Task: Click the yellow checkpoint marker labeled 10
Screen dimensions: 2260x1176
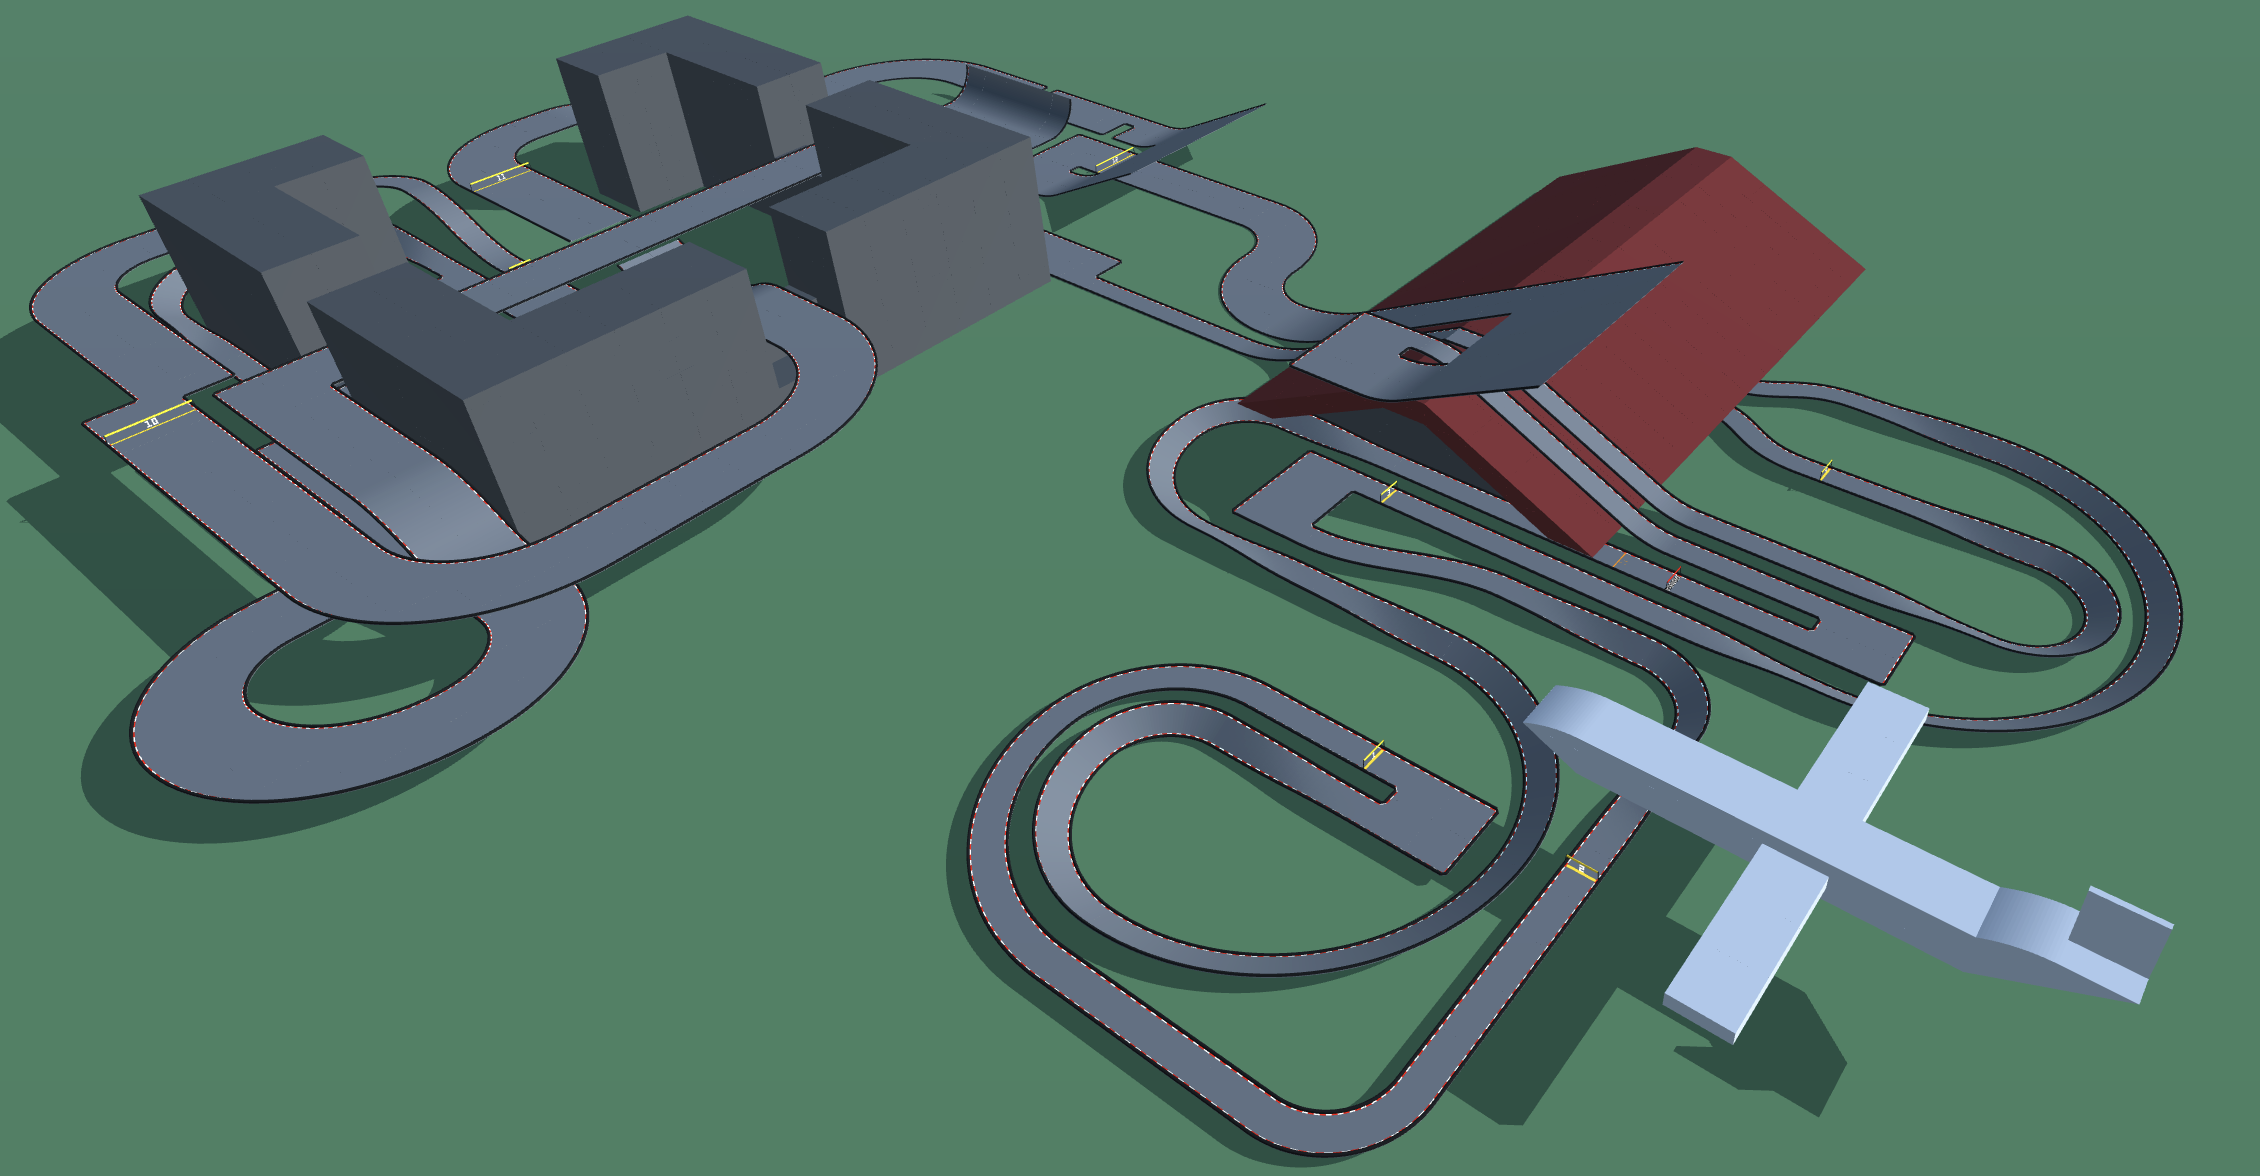Action: coord(149,423)
